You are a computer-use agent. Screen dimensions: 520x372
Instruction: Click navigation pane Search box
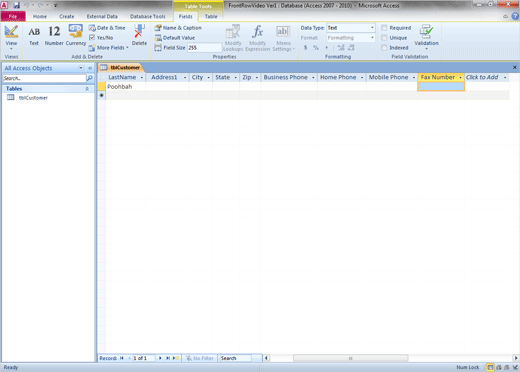[x=44, y=78]
